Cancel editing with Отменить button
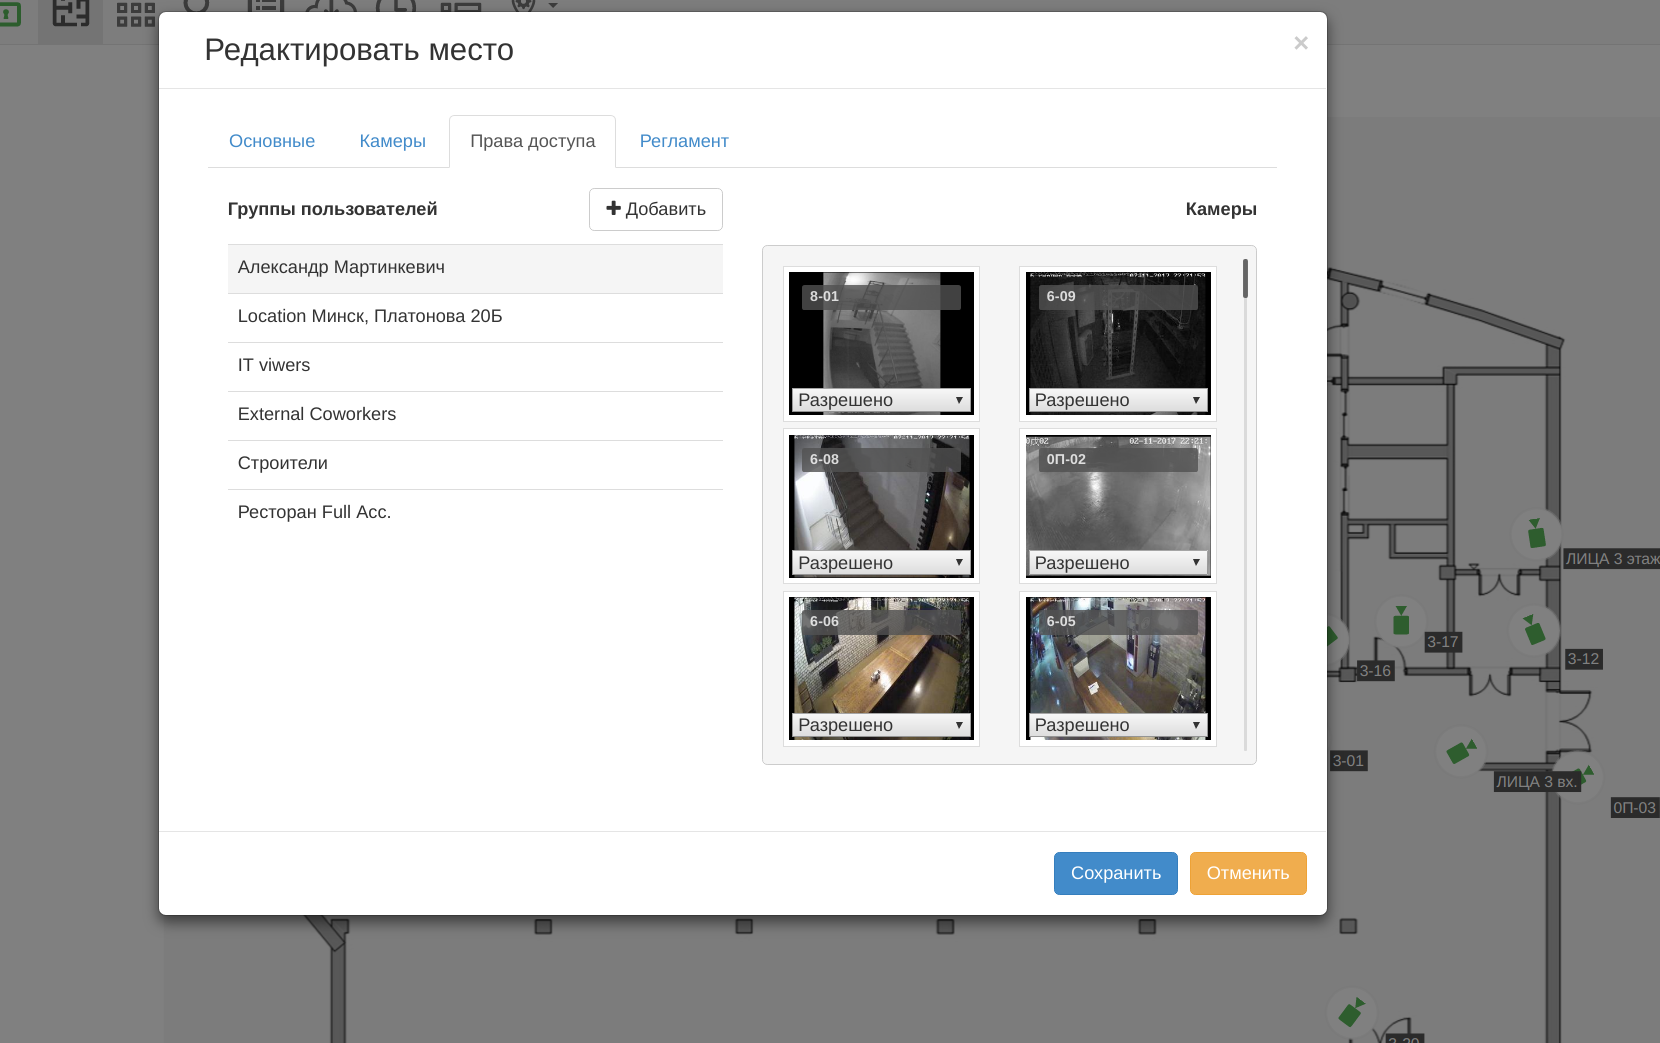The height and width of the screenshot is (1043, 1660). pos(1248,873)
